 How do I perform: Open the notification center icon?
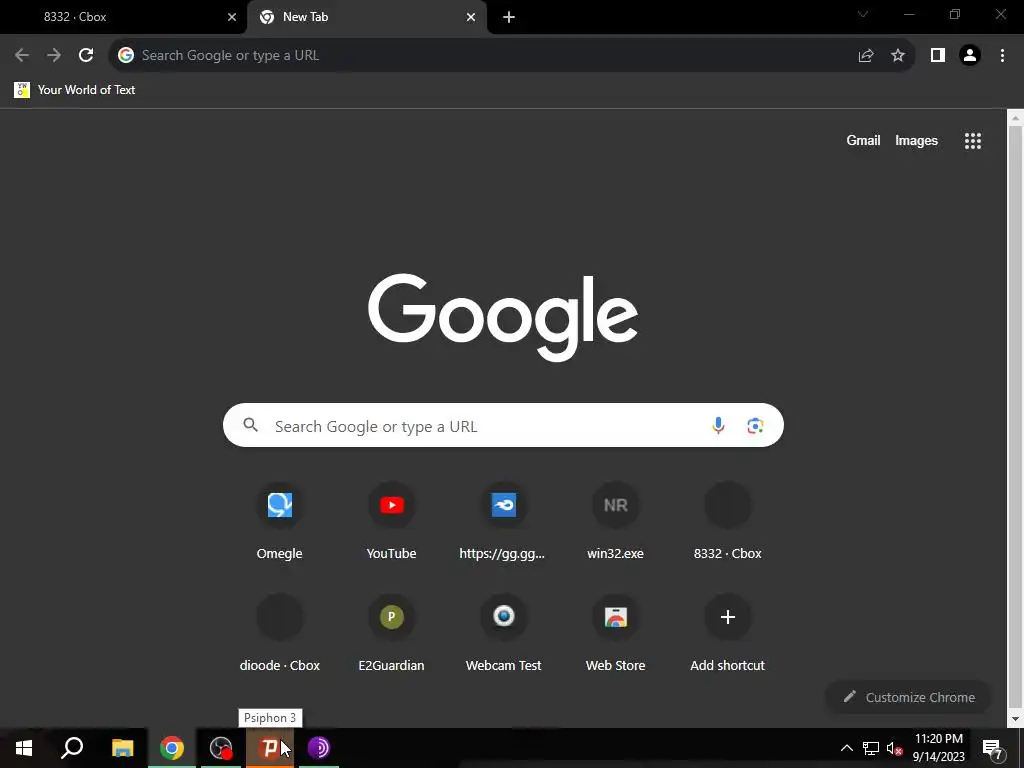tap(993, 748)
